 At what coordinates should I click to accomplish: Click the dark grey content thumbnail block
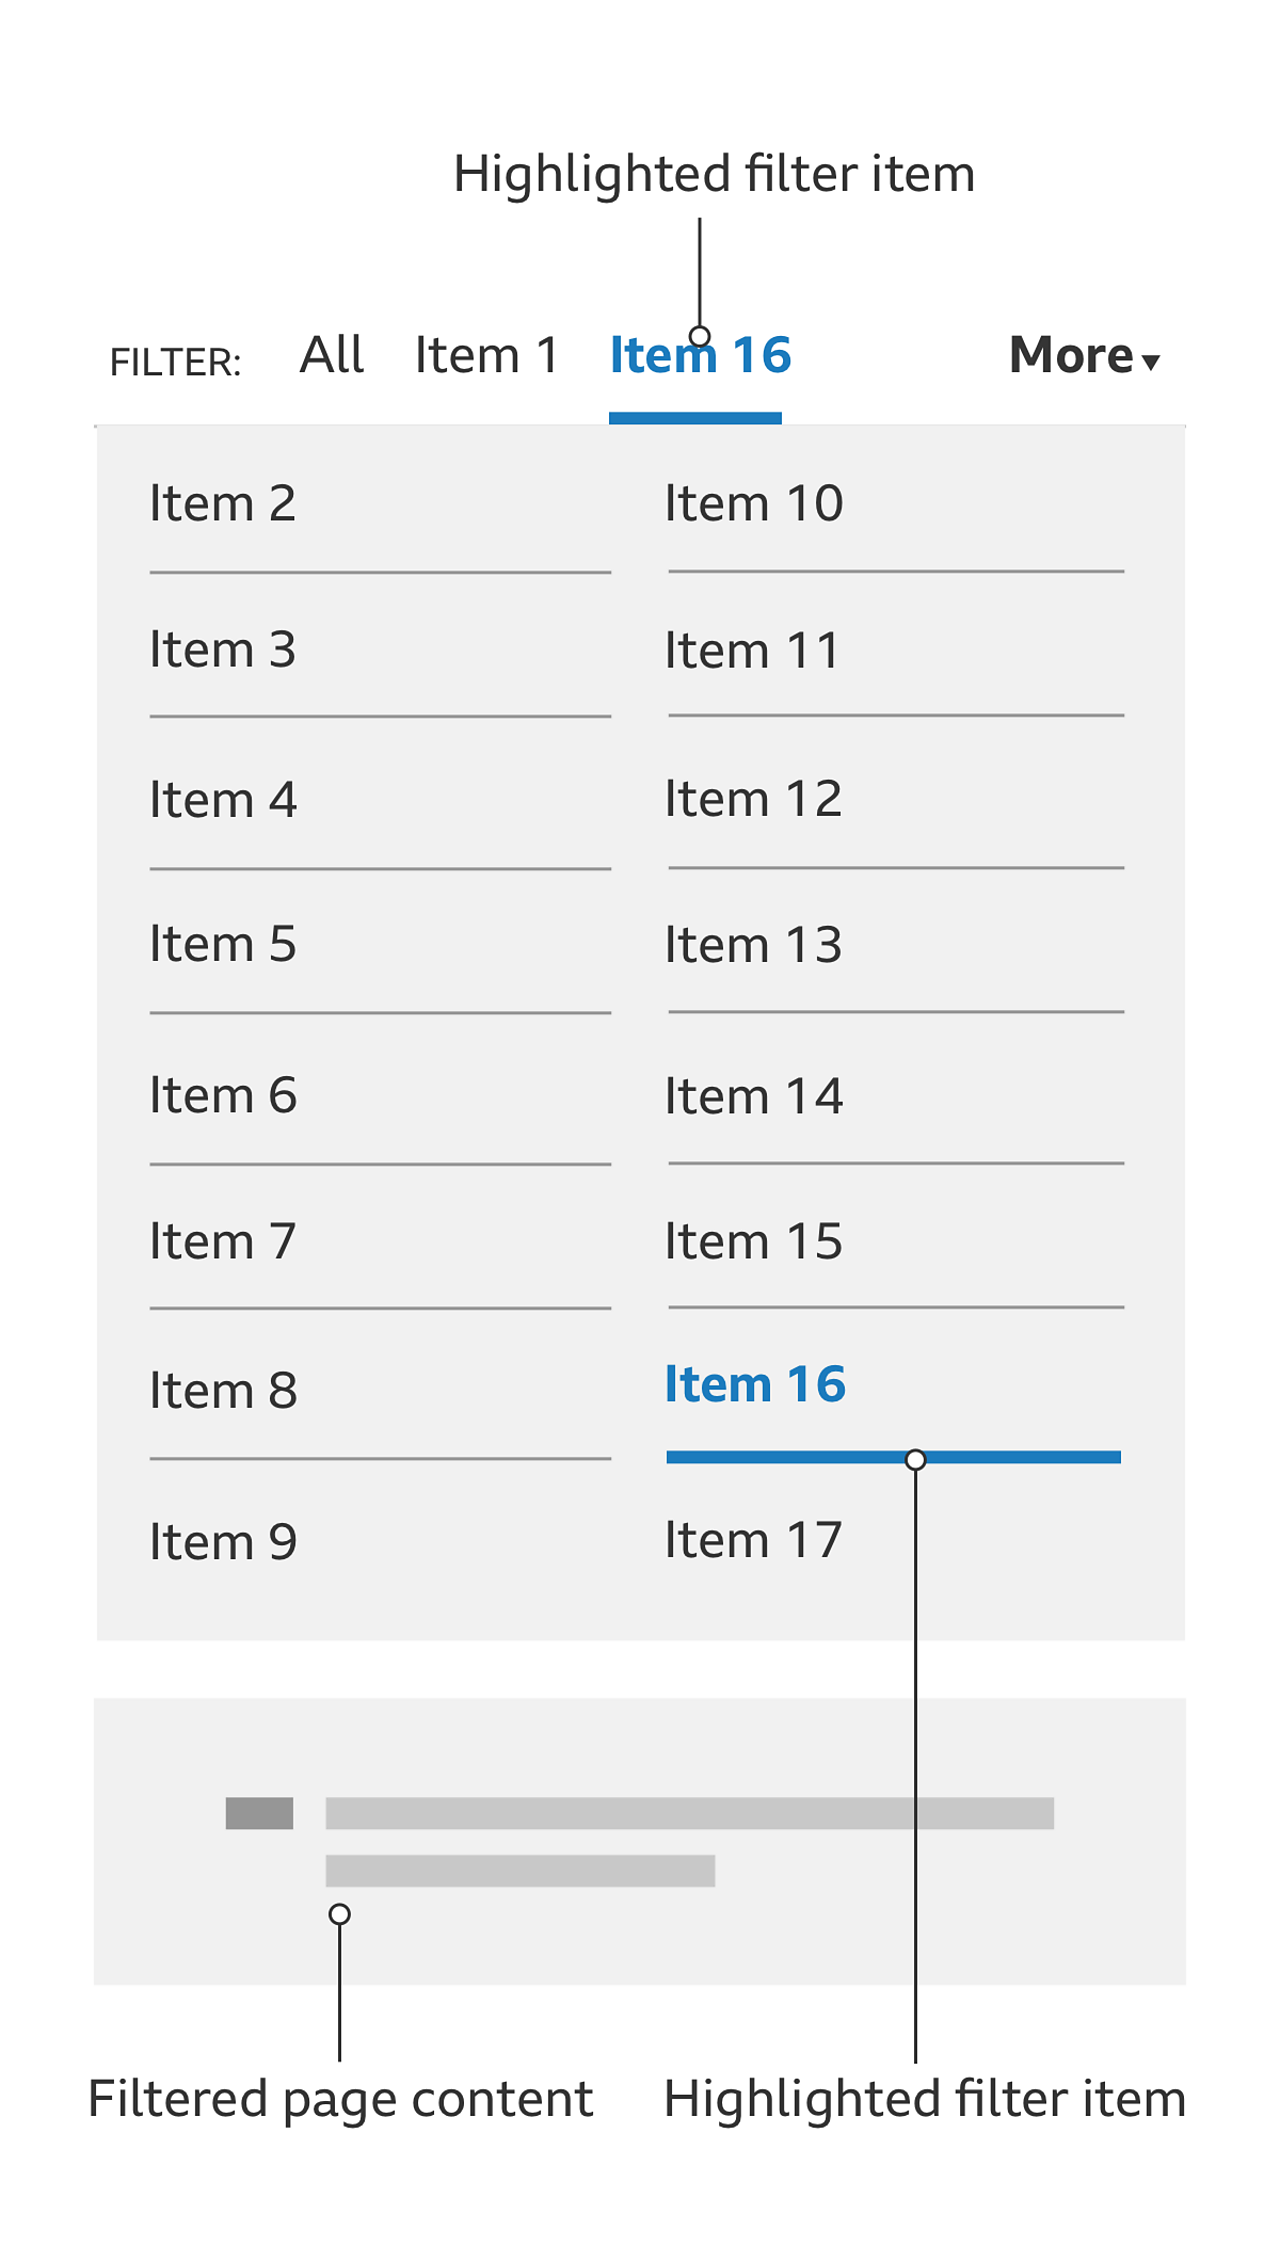tap(259, 1813)
